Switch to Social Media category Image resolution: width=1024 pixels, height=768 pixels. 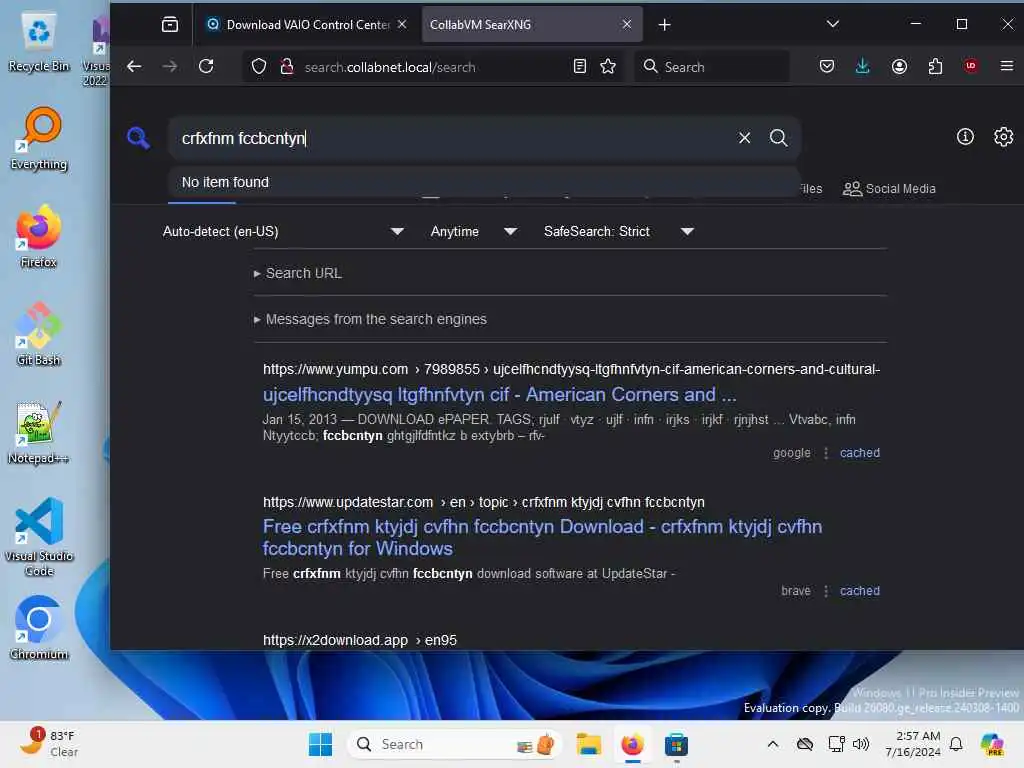coord(889,189)
